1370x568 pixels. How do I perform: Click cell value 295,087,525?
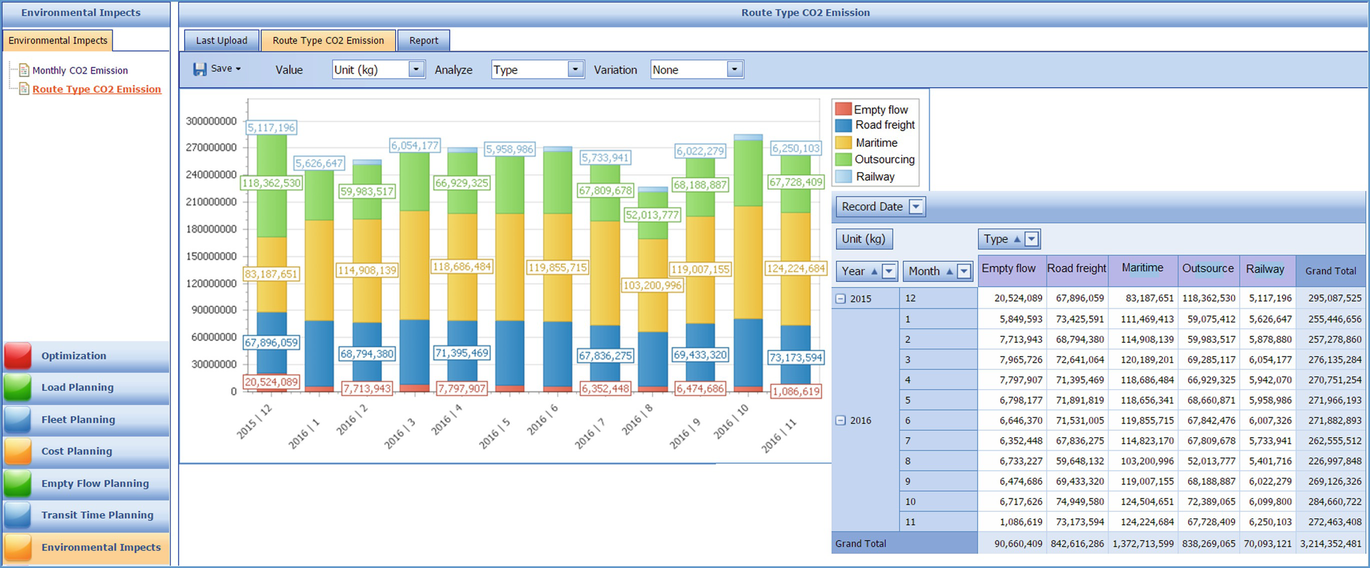point(1331,298)
